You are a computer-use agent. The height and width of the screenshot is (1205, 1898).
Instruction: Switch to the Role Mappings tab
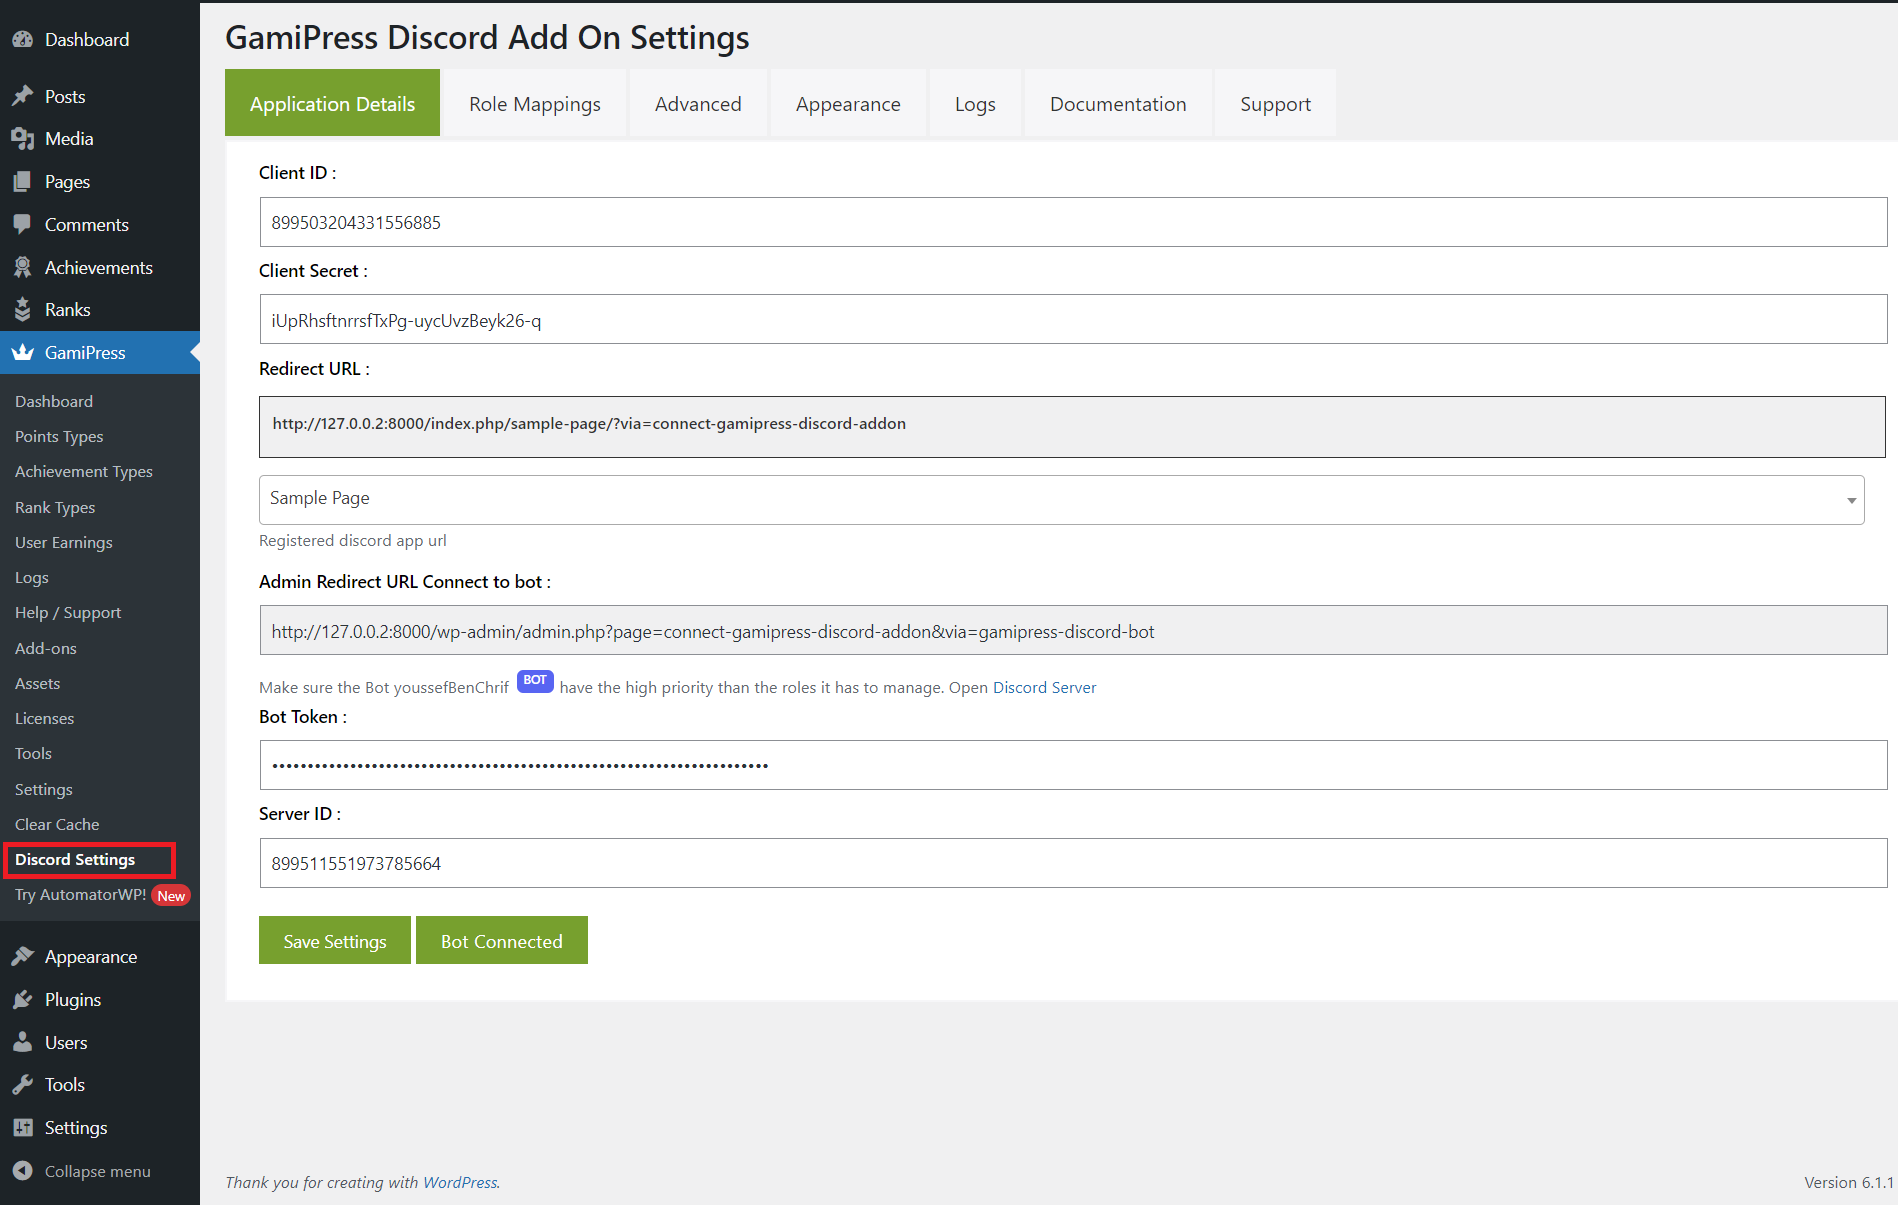(535, 103)
